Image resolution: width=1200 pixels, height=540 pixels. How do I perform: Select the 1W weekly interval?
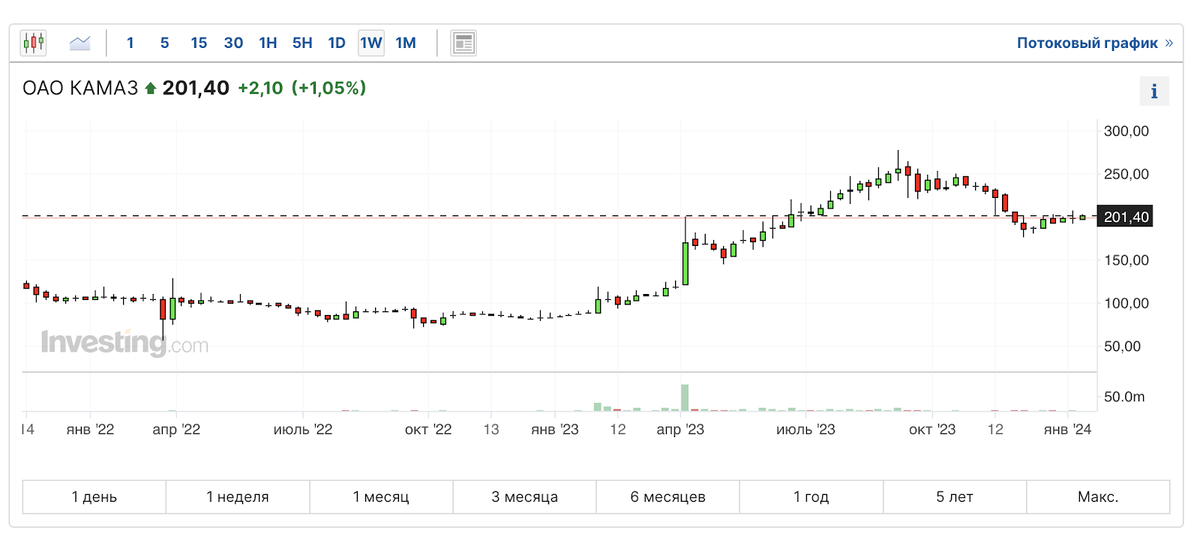[371, 43]
